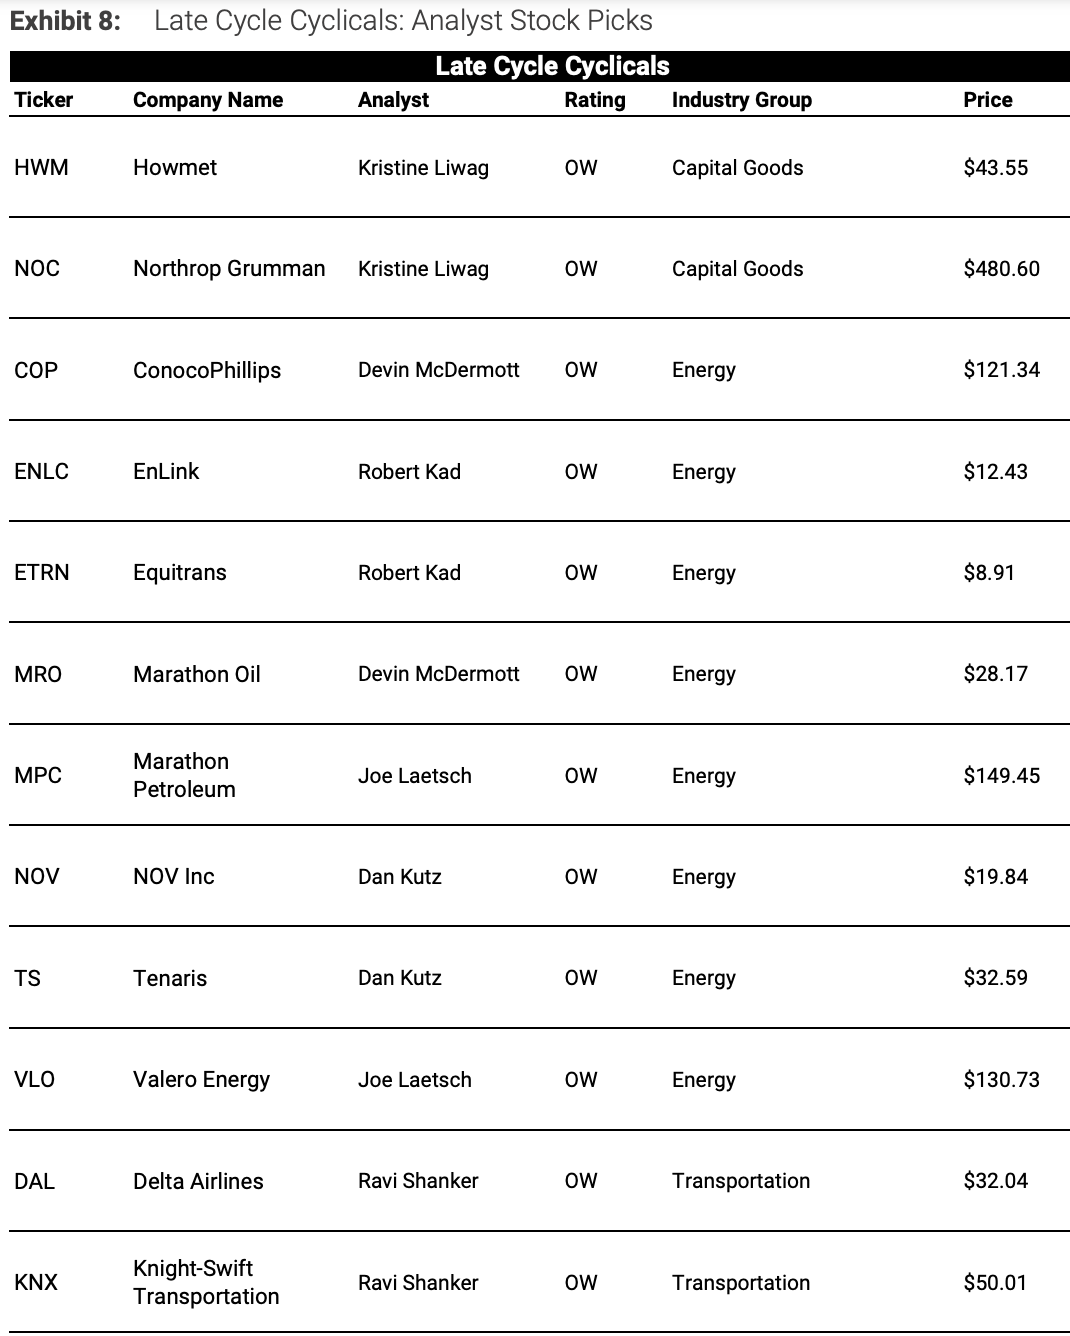Select the ENLC ticker cell

41,472
